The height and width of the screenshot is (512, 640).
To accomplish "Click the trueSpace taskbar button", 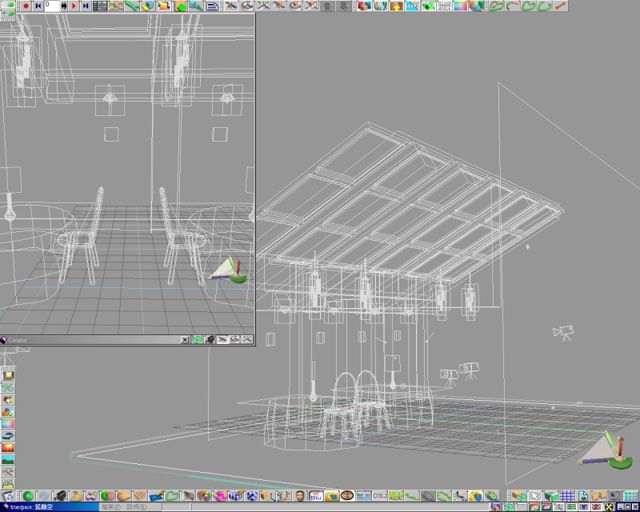I will 28,507.
